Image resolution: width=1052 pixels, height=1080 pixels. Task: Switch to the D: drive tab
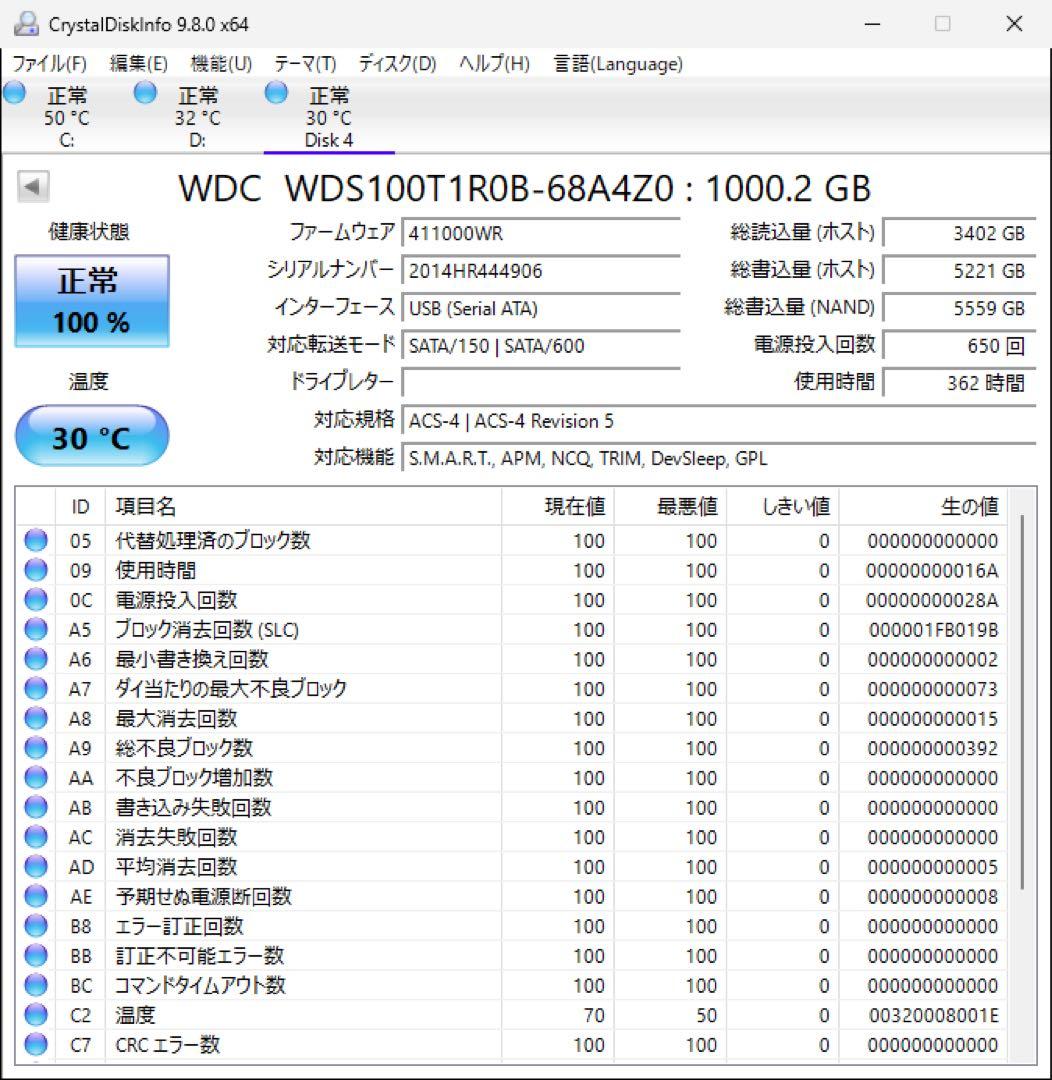[197, 117]
